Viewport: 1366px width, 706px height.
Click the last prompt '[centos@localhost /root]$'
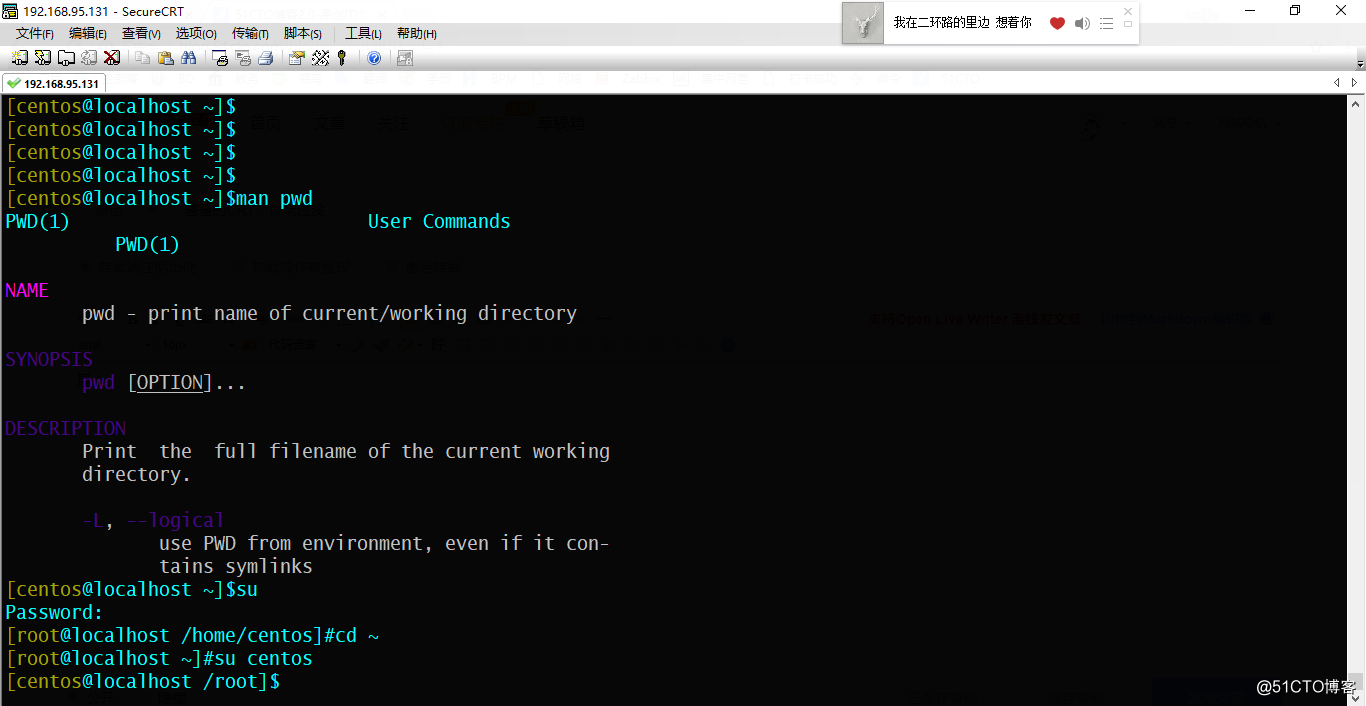point(143,681)
